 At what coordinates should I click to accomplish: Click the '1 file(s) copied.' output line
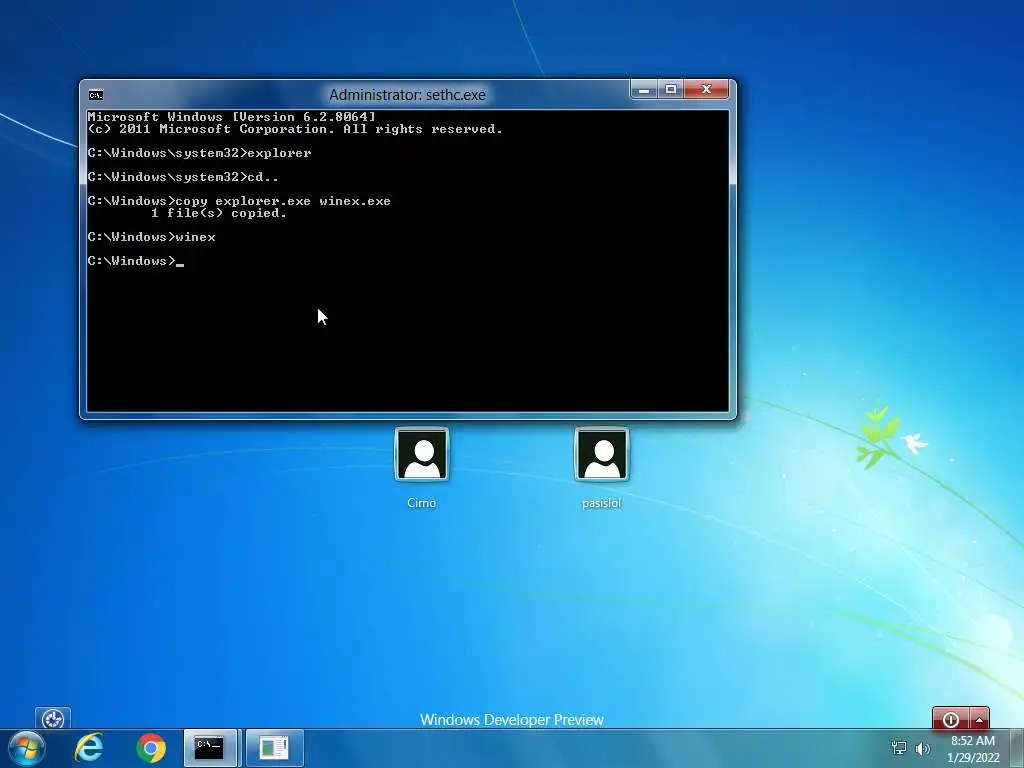click(x=219, y=213)
